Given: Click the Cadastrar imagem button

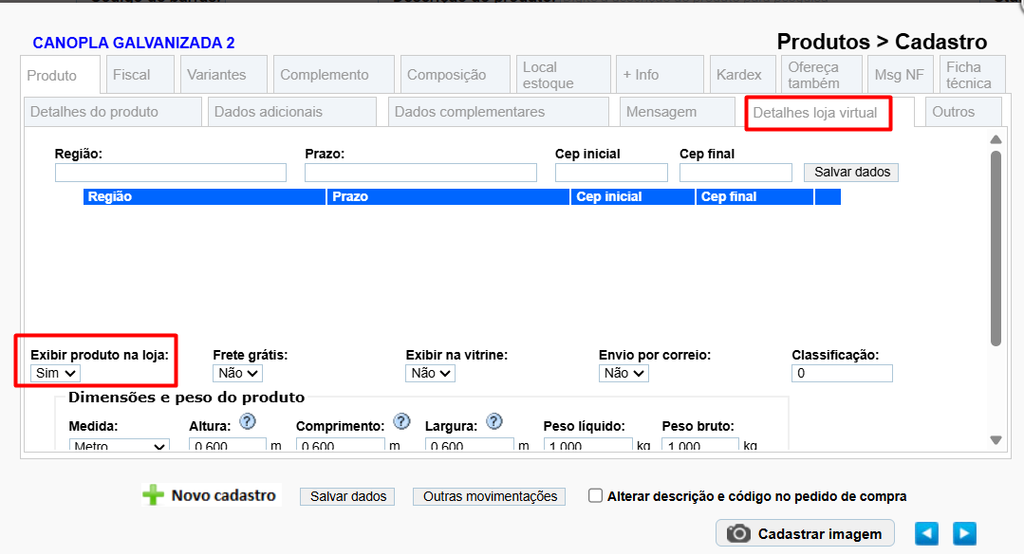Looking at the screenshot, I should (805, 534).
